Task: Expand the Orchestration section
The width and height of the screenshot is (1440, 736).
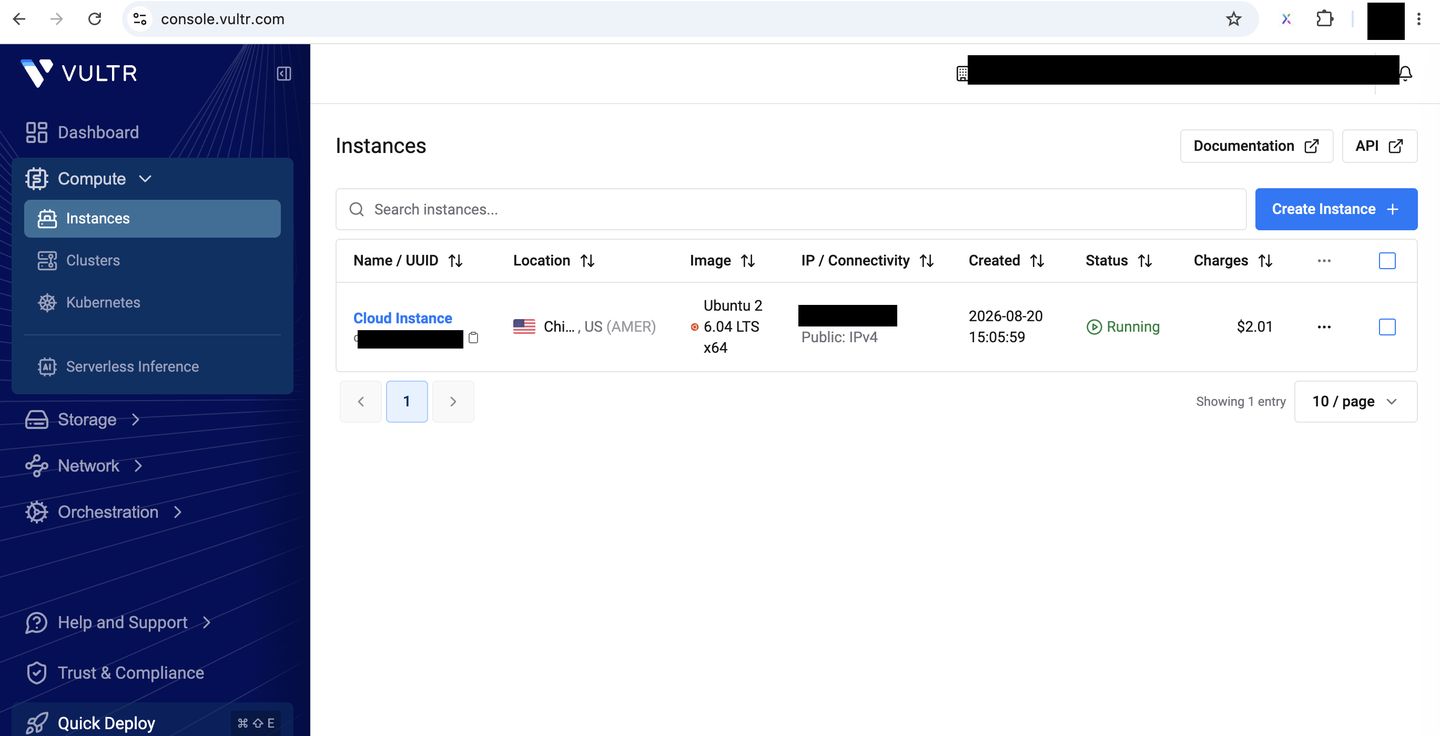Action: (104, 512)
